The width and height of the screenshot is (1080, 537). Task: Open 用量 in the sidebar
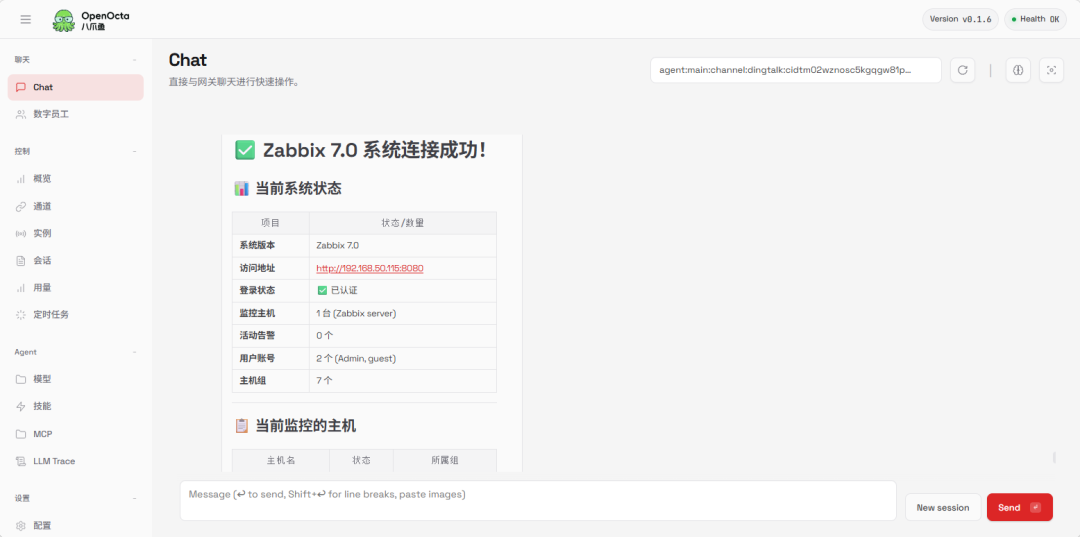(x=76, y=288)
